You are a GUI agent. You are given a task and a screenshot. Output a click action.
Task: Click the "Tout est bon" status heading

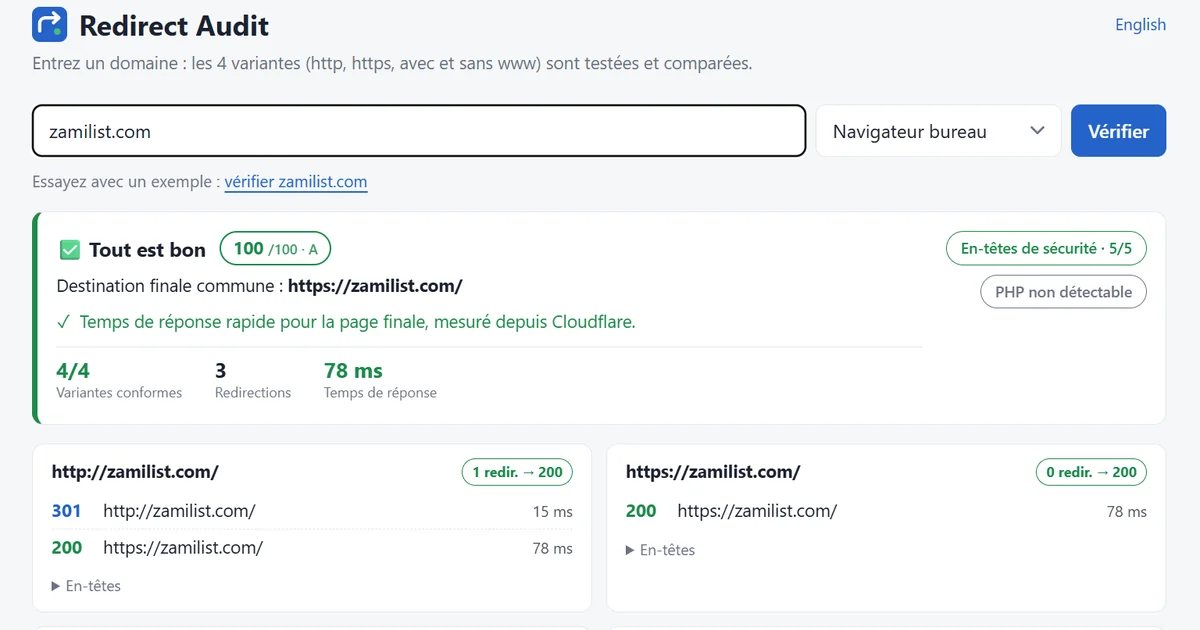pos(147,250)
